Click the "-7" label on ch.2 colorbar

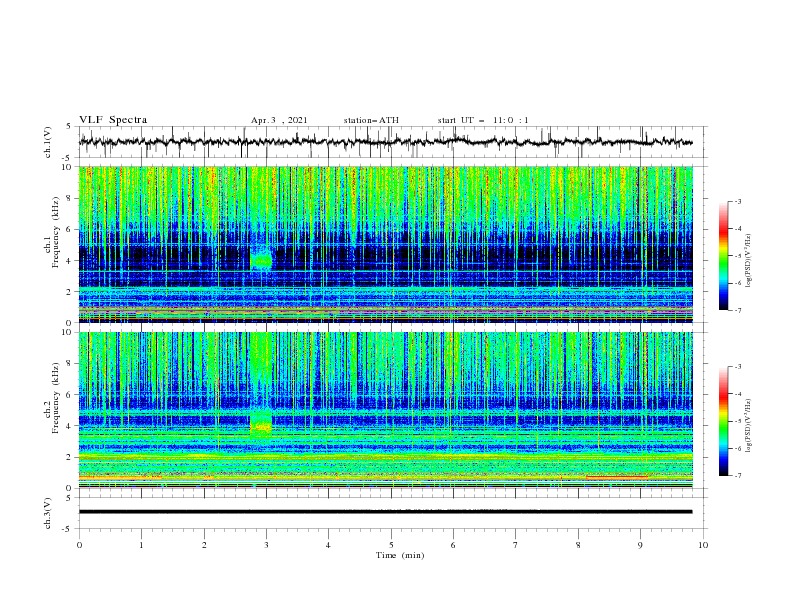tap(737, 476)
